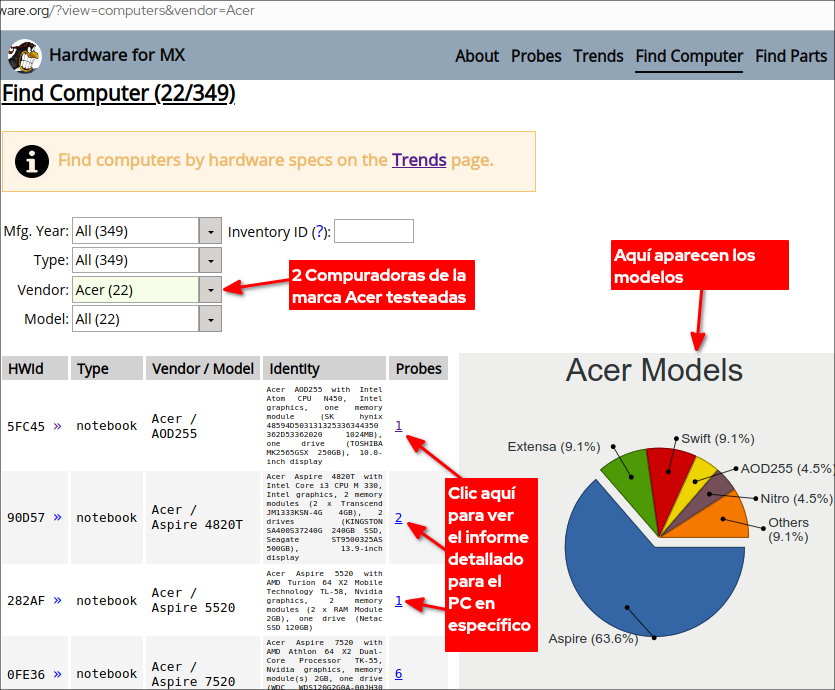This screenshot has width=835, height=690.
Task: Click the » icon beside 90D57
Action: pos(58,517)
